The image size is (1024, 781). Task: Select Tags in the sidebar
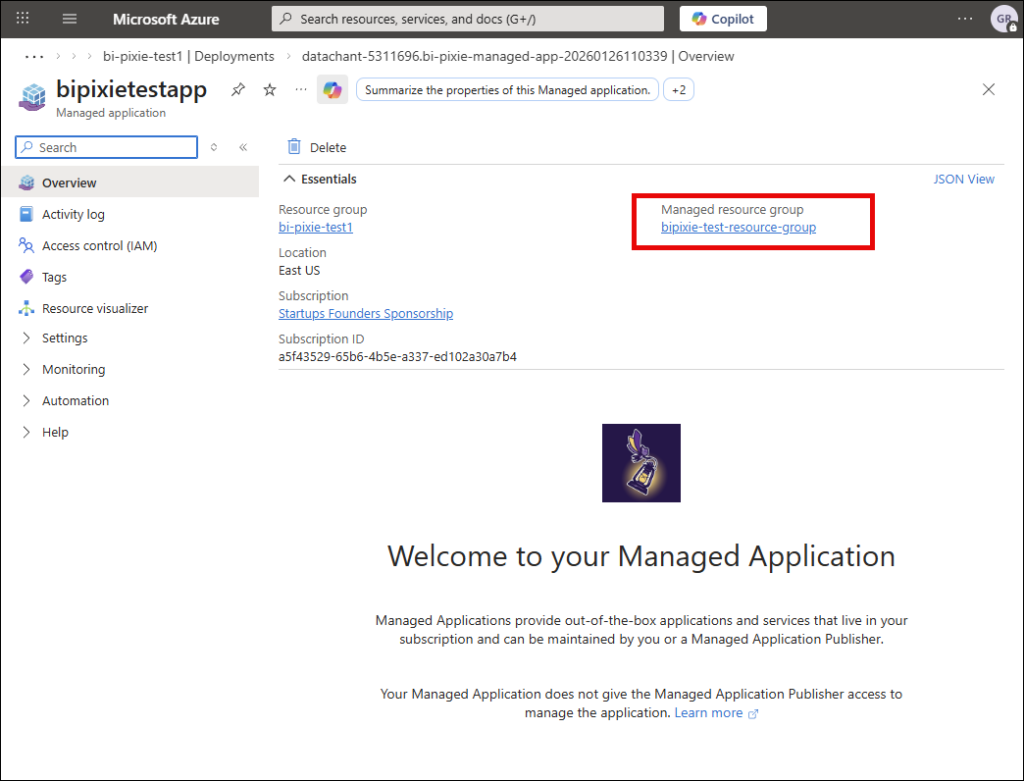[54, 277]
